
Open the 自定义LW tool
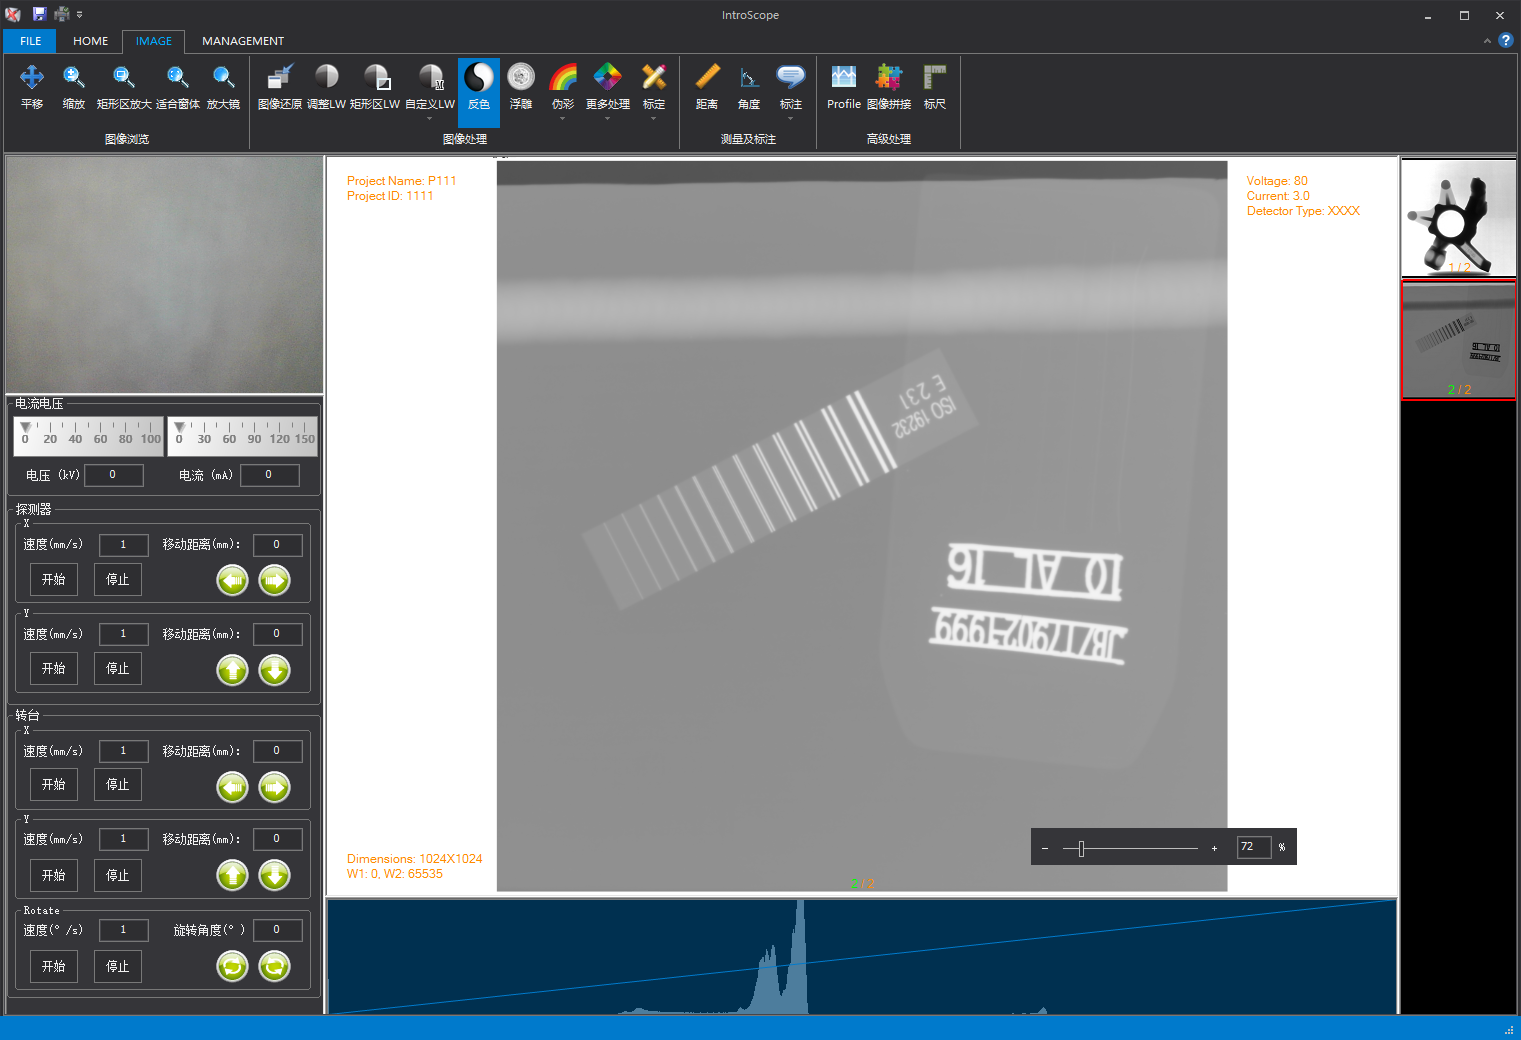click(430, 87)
